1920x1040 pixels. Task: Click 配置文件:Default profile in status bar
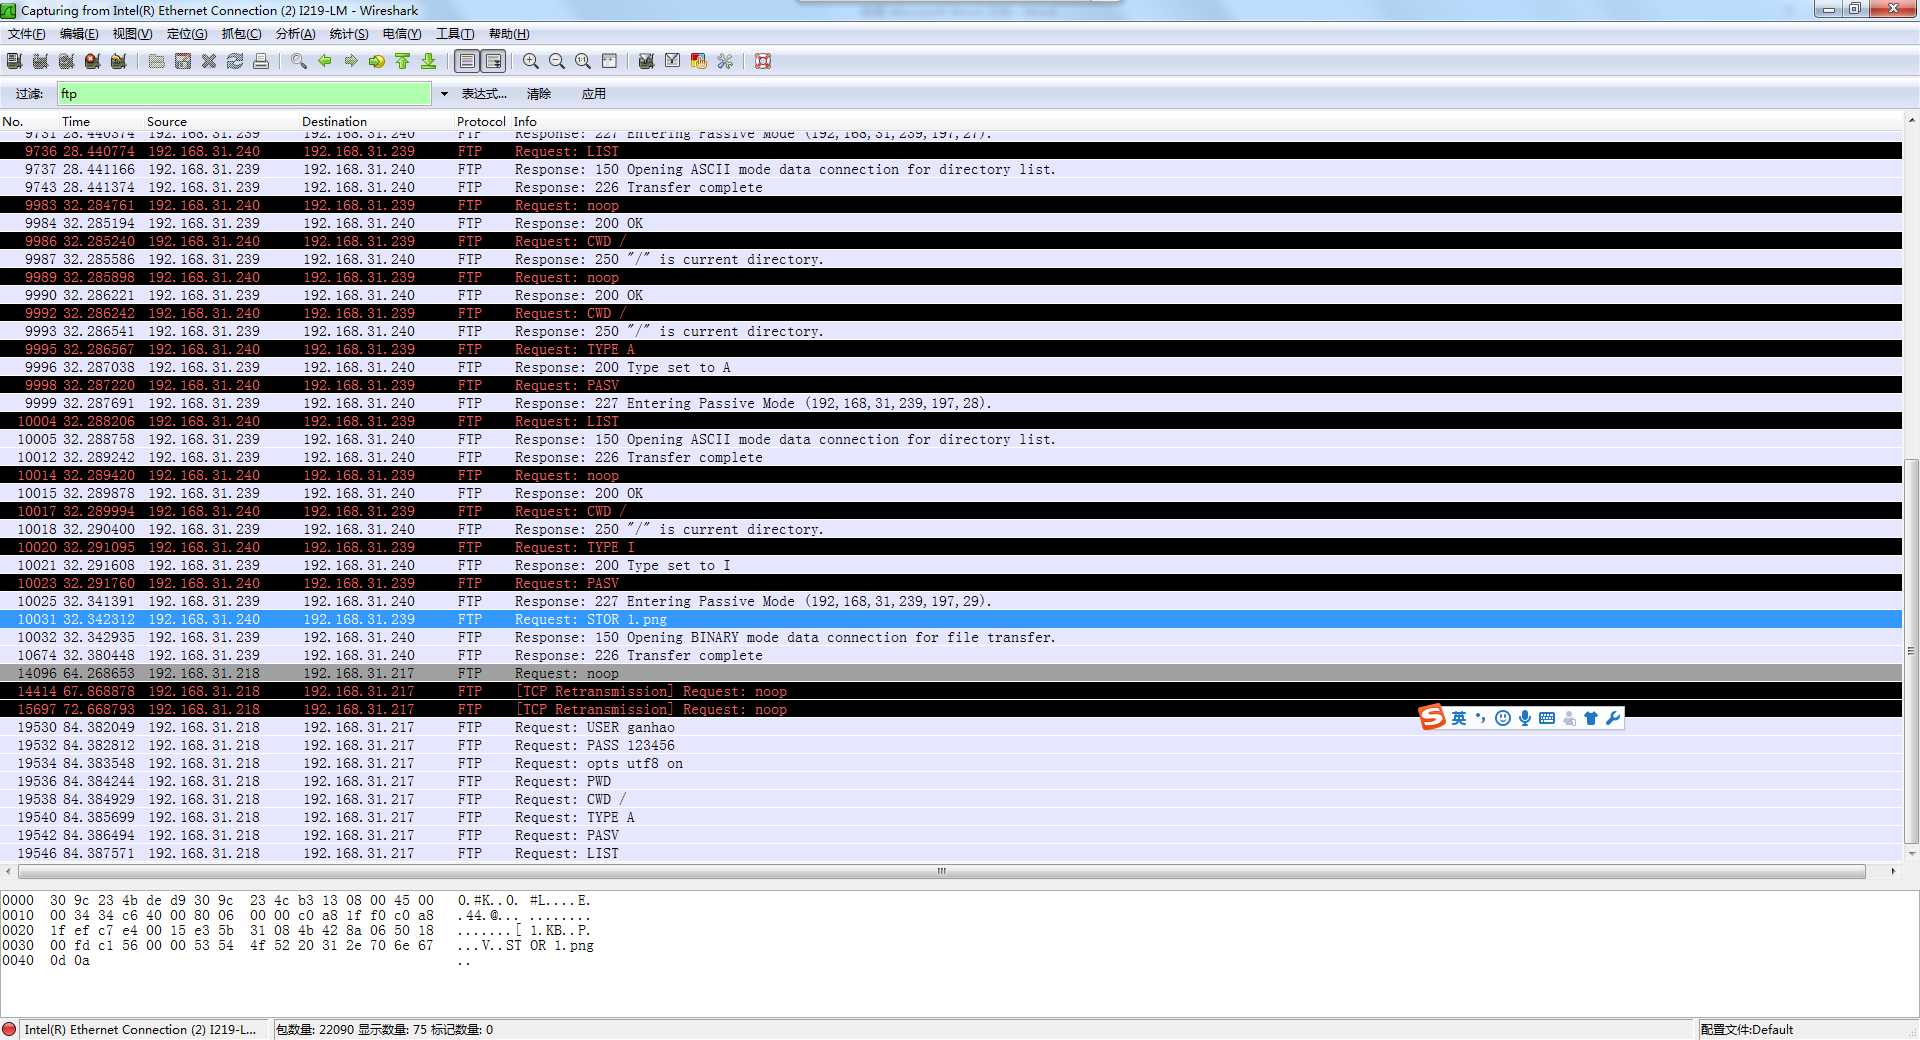1747,1029
